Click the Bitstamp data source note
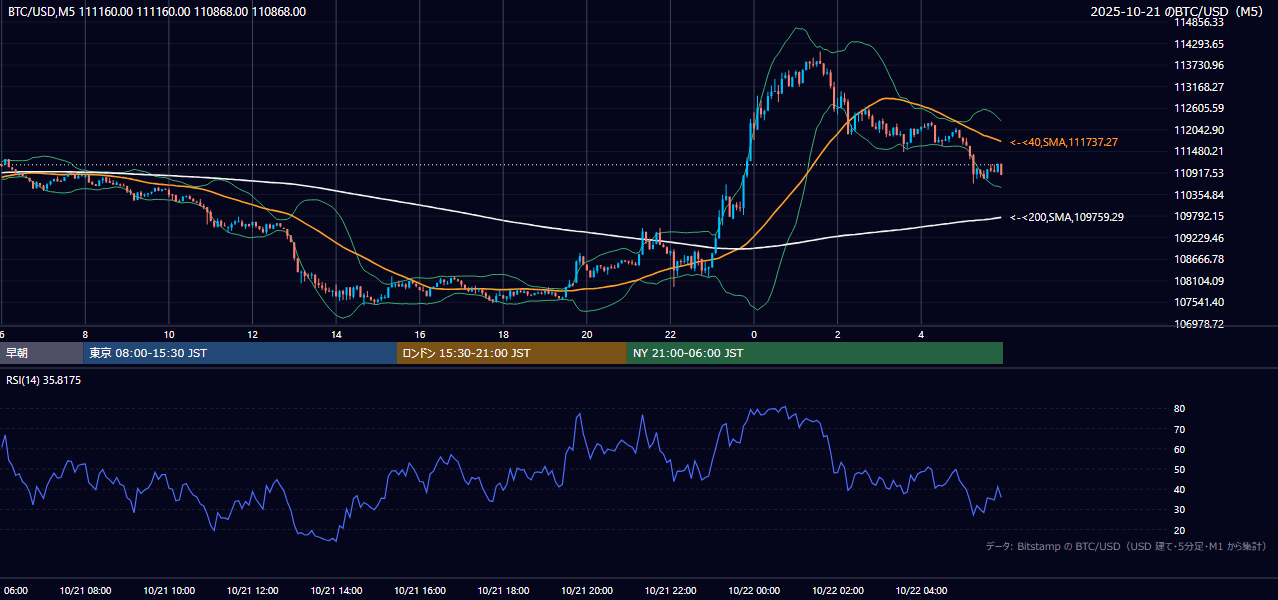1278x600 pixels. pos(1126,546)
